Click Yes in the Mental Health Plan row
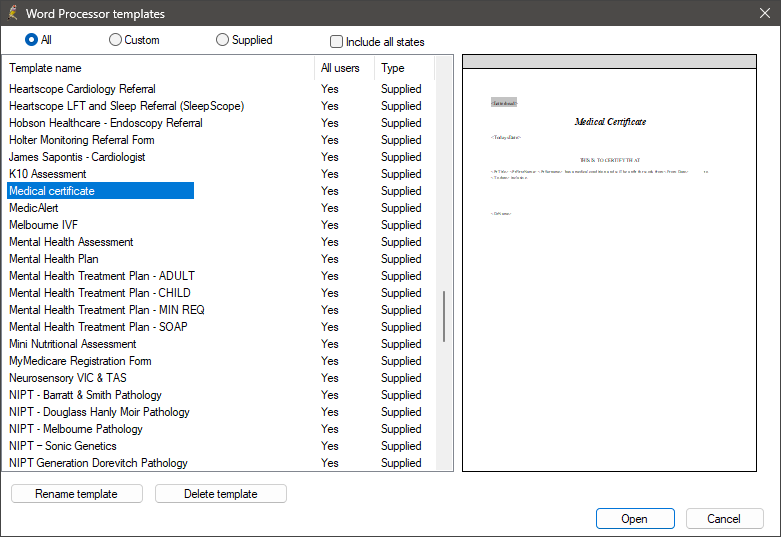This screenshot has height=537, width=781. coord(330,259)
